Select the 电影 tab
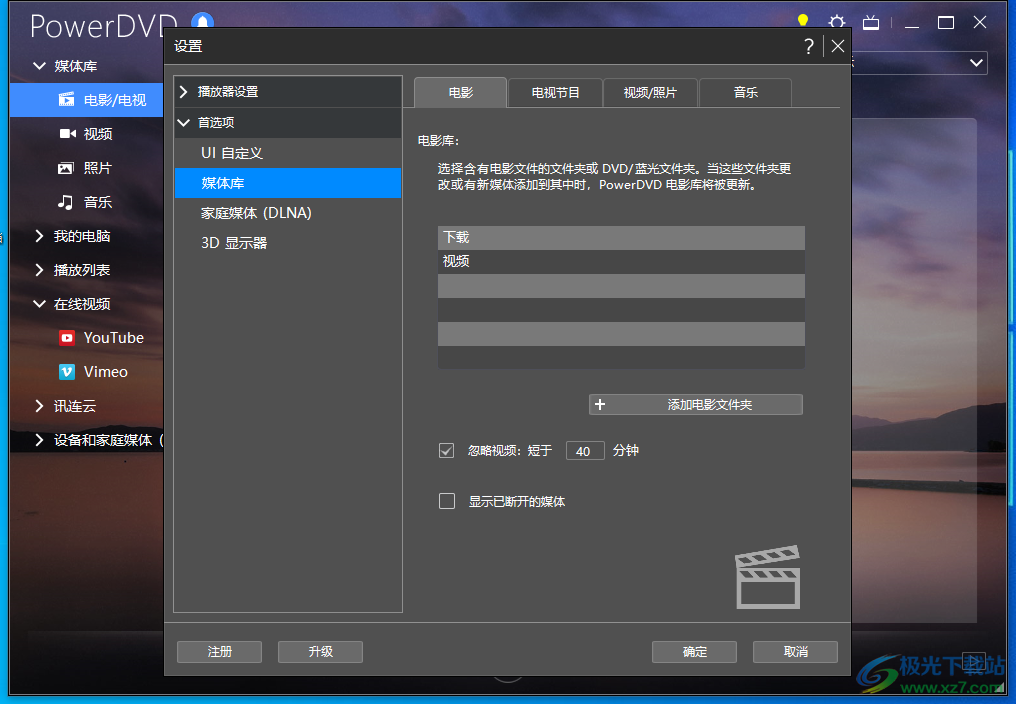Viewport: 1016px width, 704px height. point(461,93)
